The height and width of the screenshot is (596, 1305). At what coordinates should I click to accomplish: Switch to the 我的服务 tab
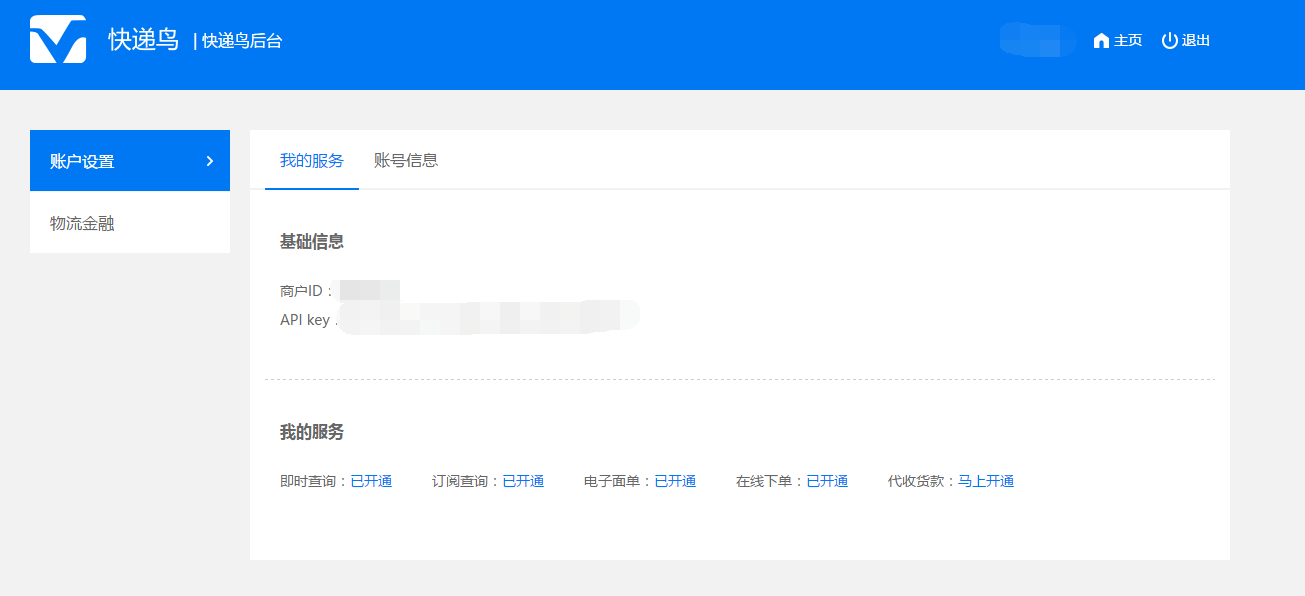pyautogui.click(x=312, y=160)
